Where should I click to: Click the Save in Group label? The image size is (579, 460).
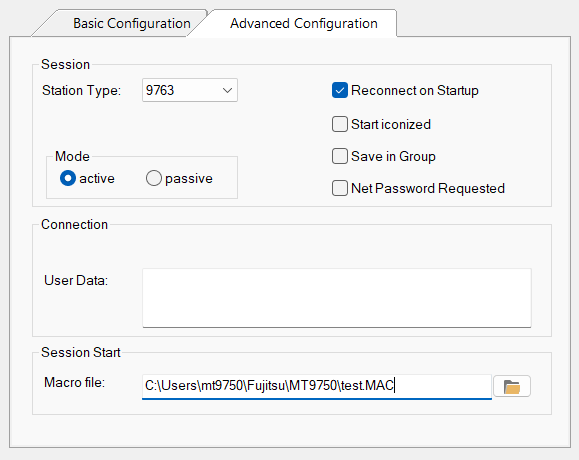point(393,157)
